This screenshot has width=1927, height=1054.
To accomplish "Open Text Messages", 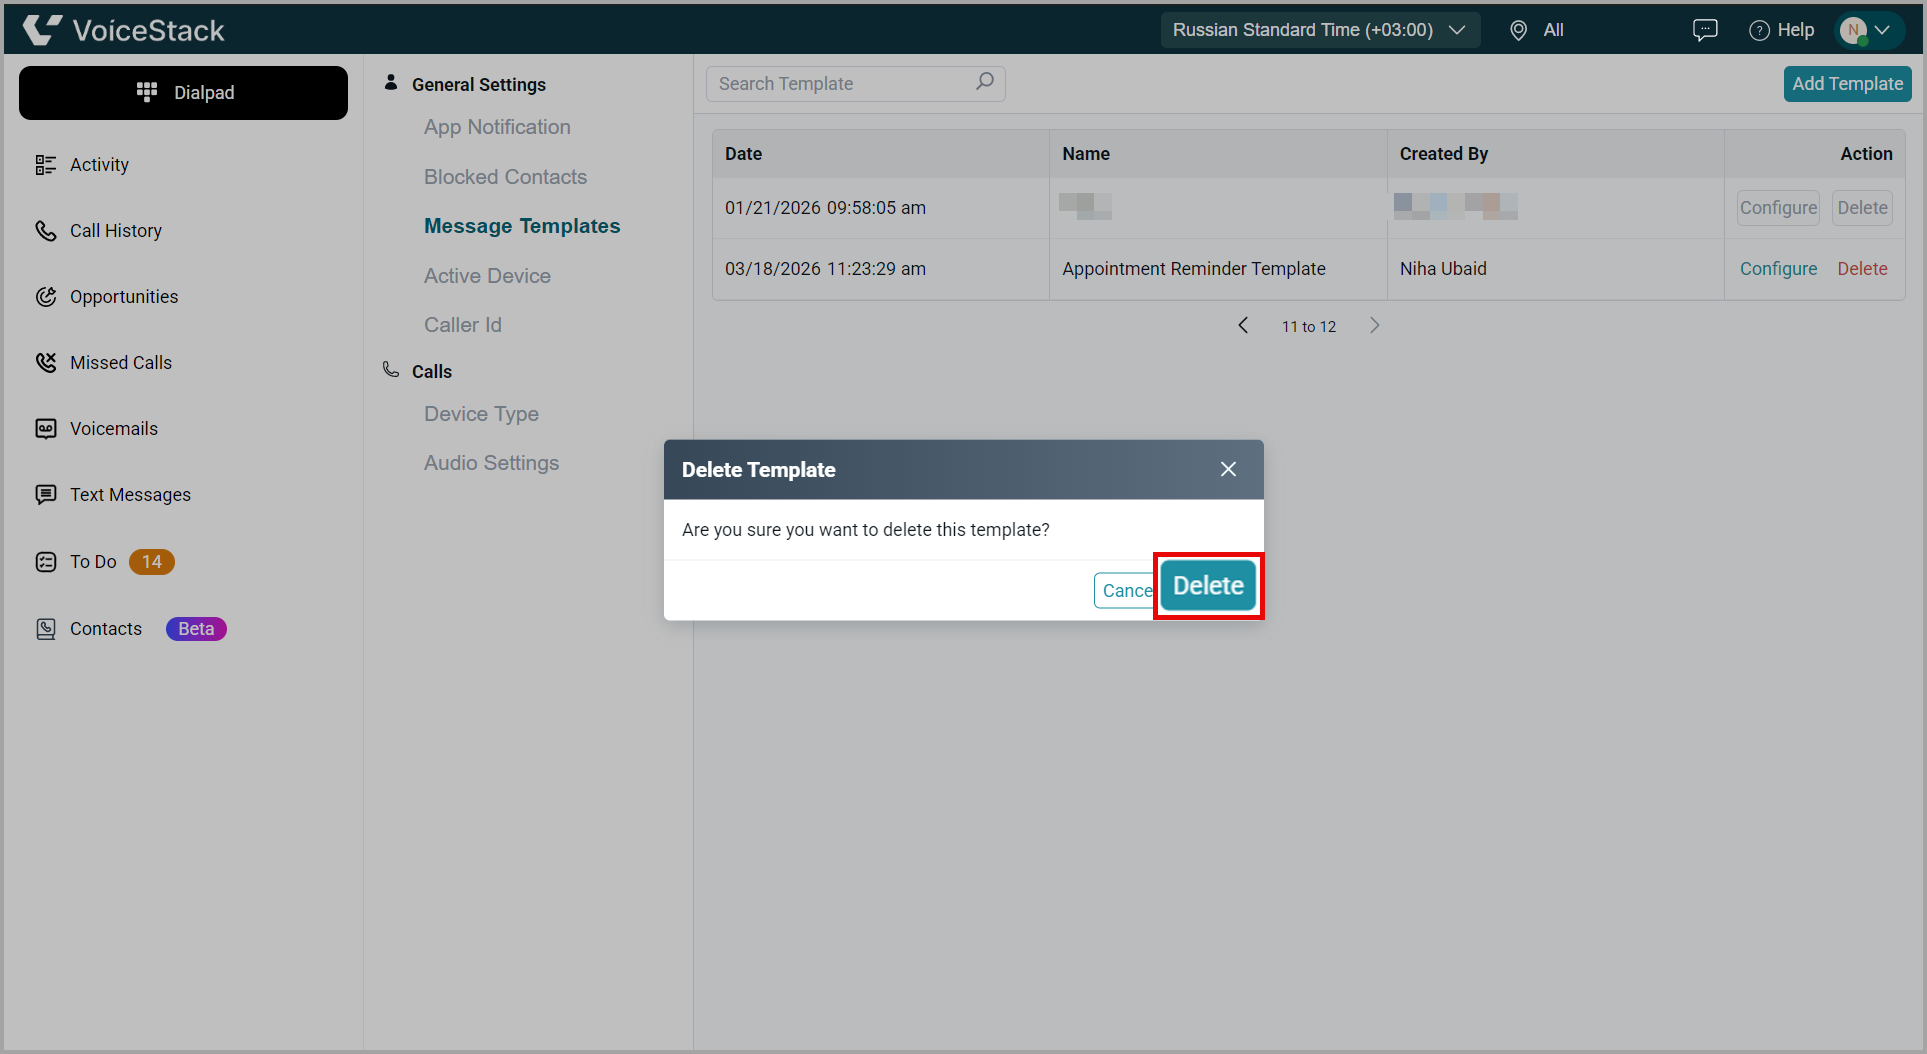I will (130, 495).
